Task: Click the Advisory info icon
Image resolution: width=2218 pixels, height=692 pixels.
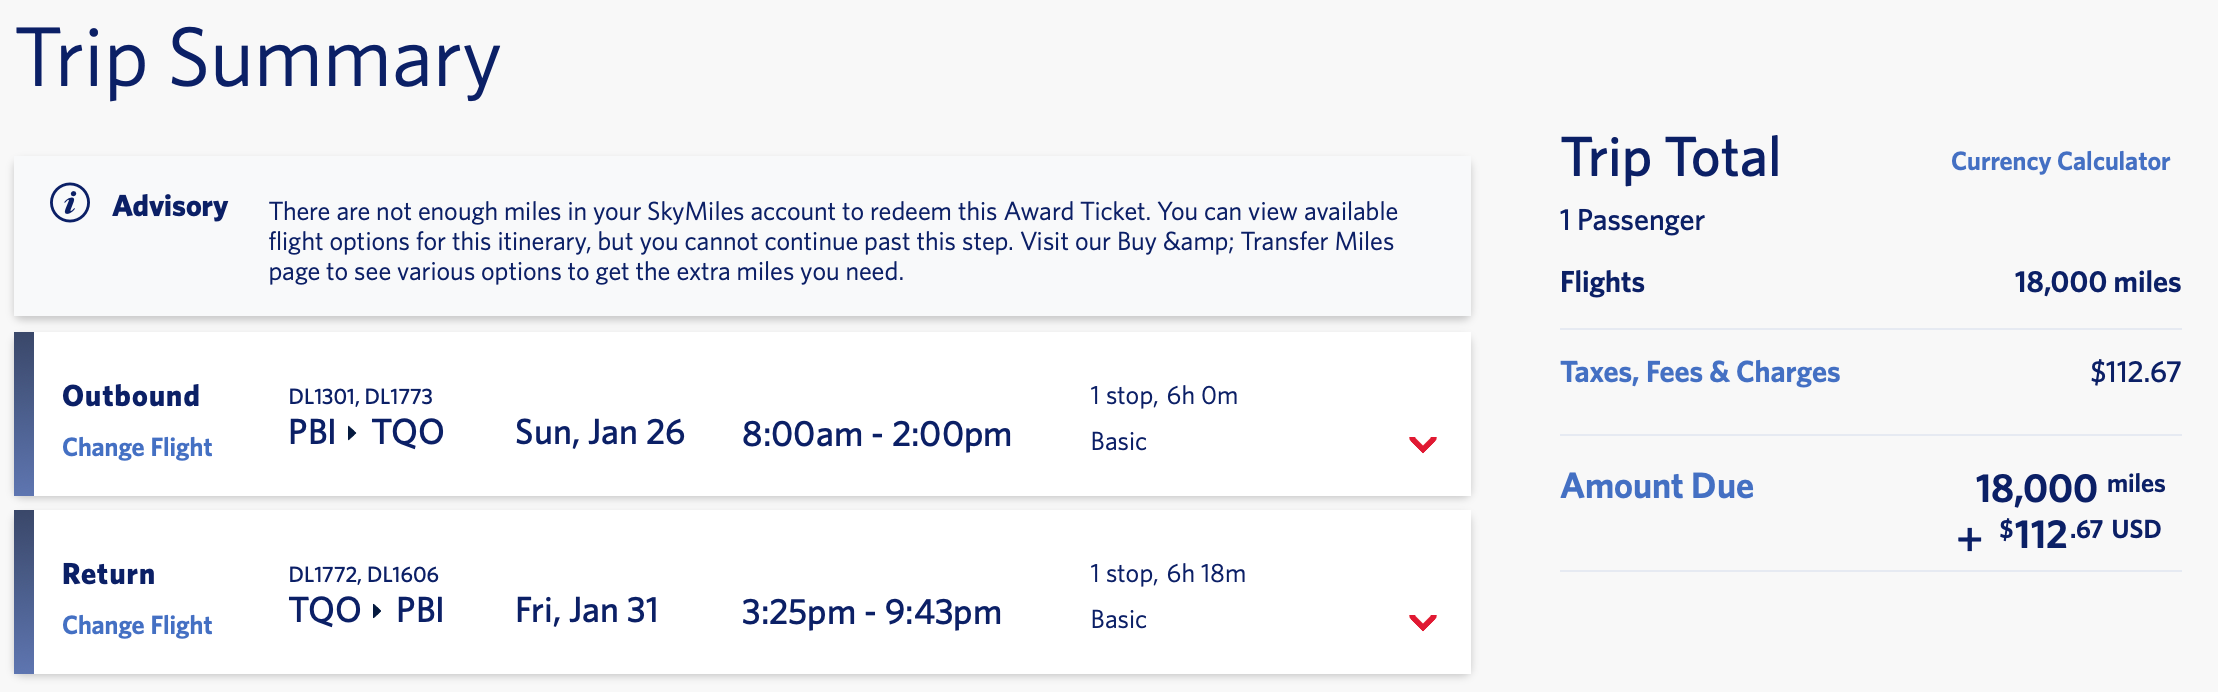Action: (x=70, y=203)
